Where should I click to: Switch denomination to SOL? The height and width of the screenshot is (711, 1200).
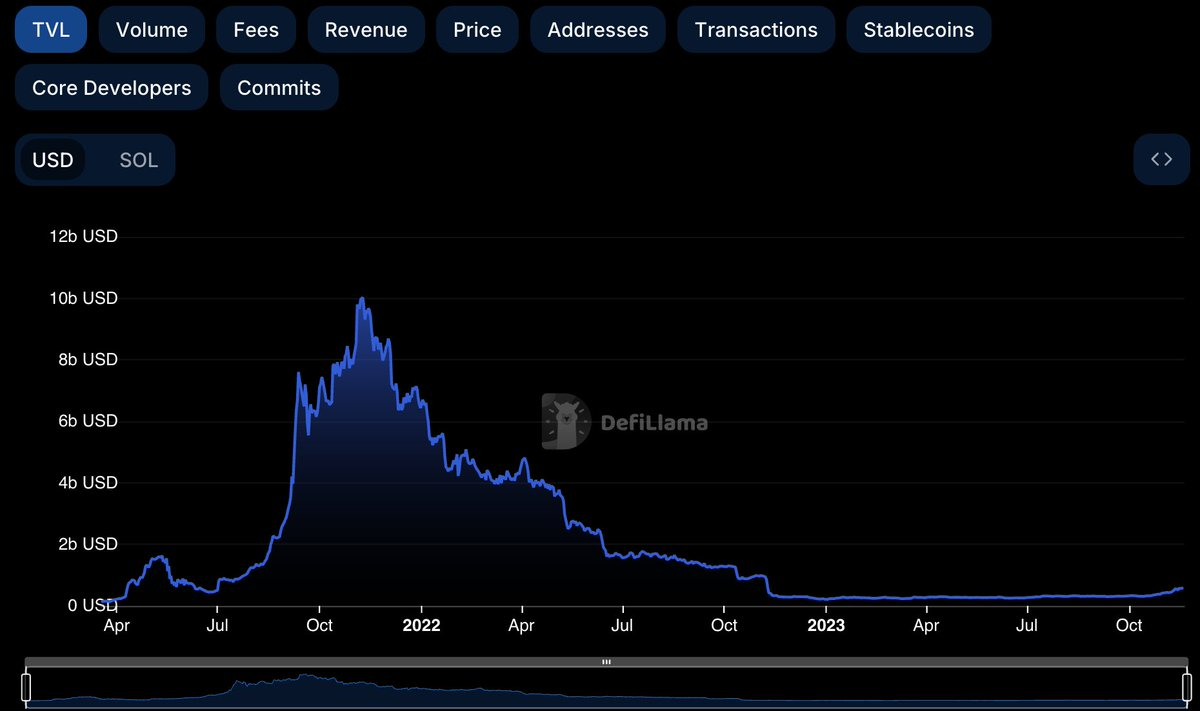click(138, 160)
